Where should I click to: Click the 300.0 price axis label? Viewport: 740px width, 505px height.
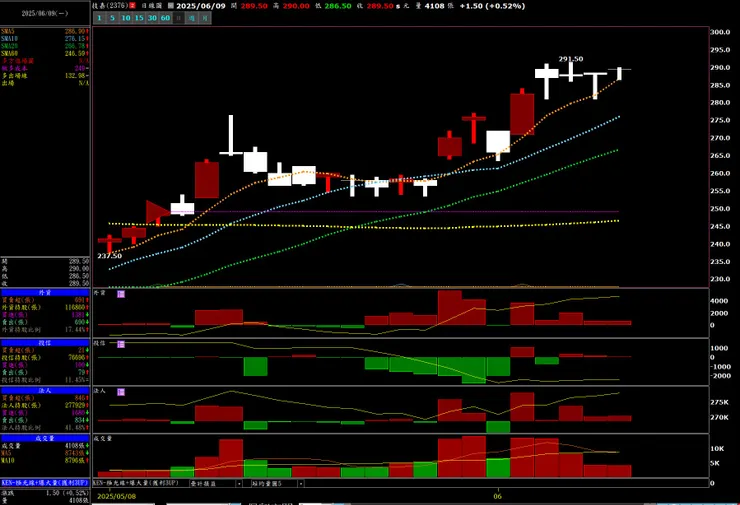720,32
